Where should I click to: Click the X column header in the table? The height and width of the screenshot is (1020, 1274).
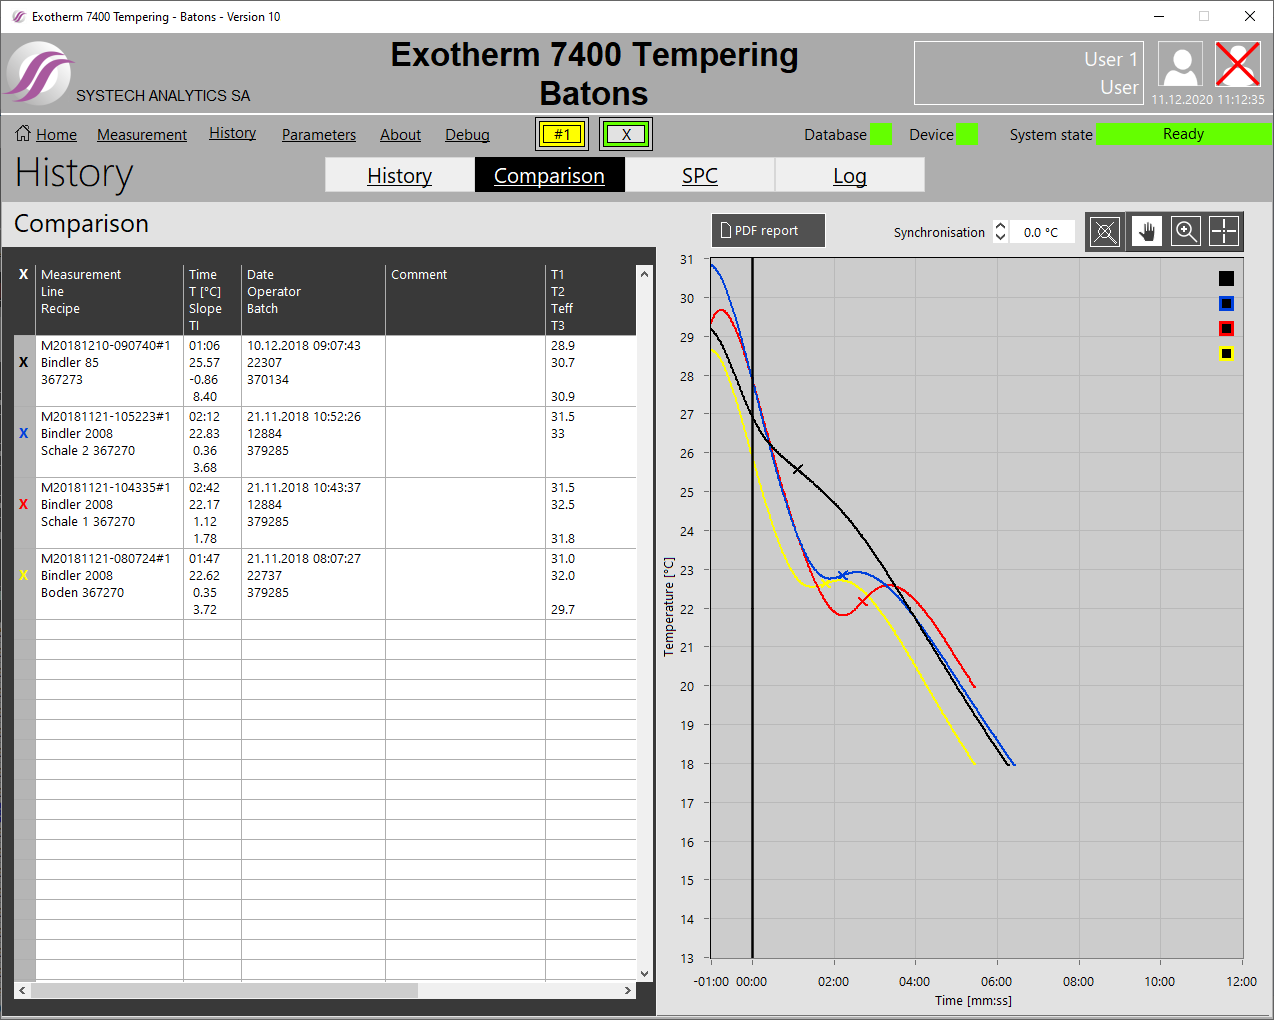(x=24, y=274)
